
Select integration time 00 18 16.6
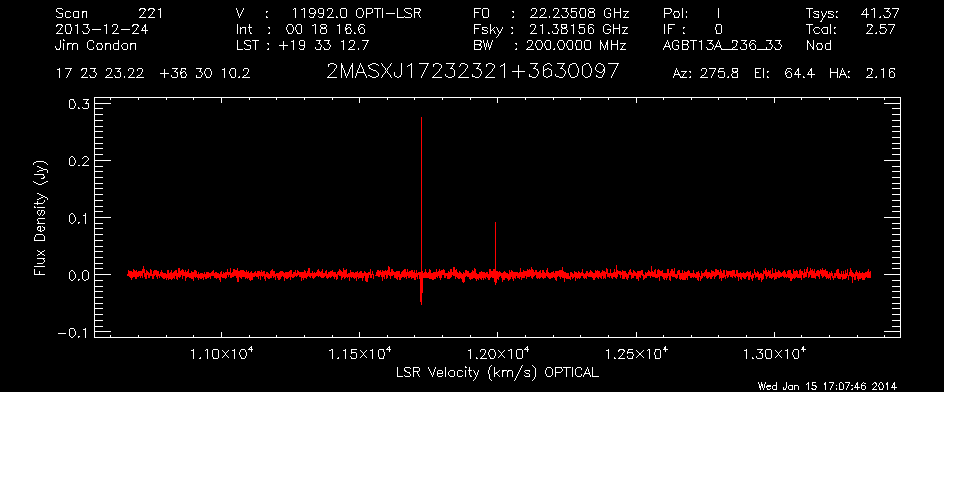point(325,29)
